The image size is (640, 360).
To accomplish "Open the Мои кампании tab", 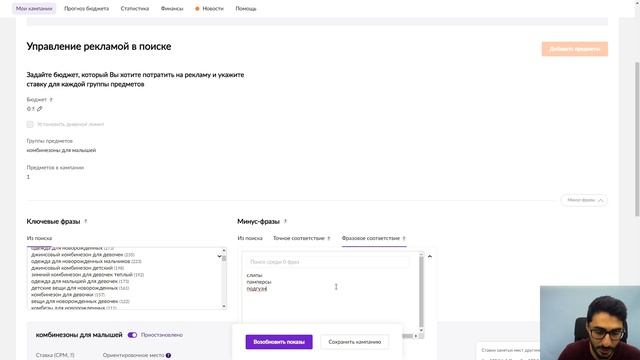I will [34, 9].
